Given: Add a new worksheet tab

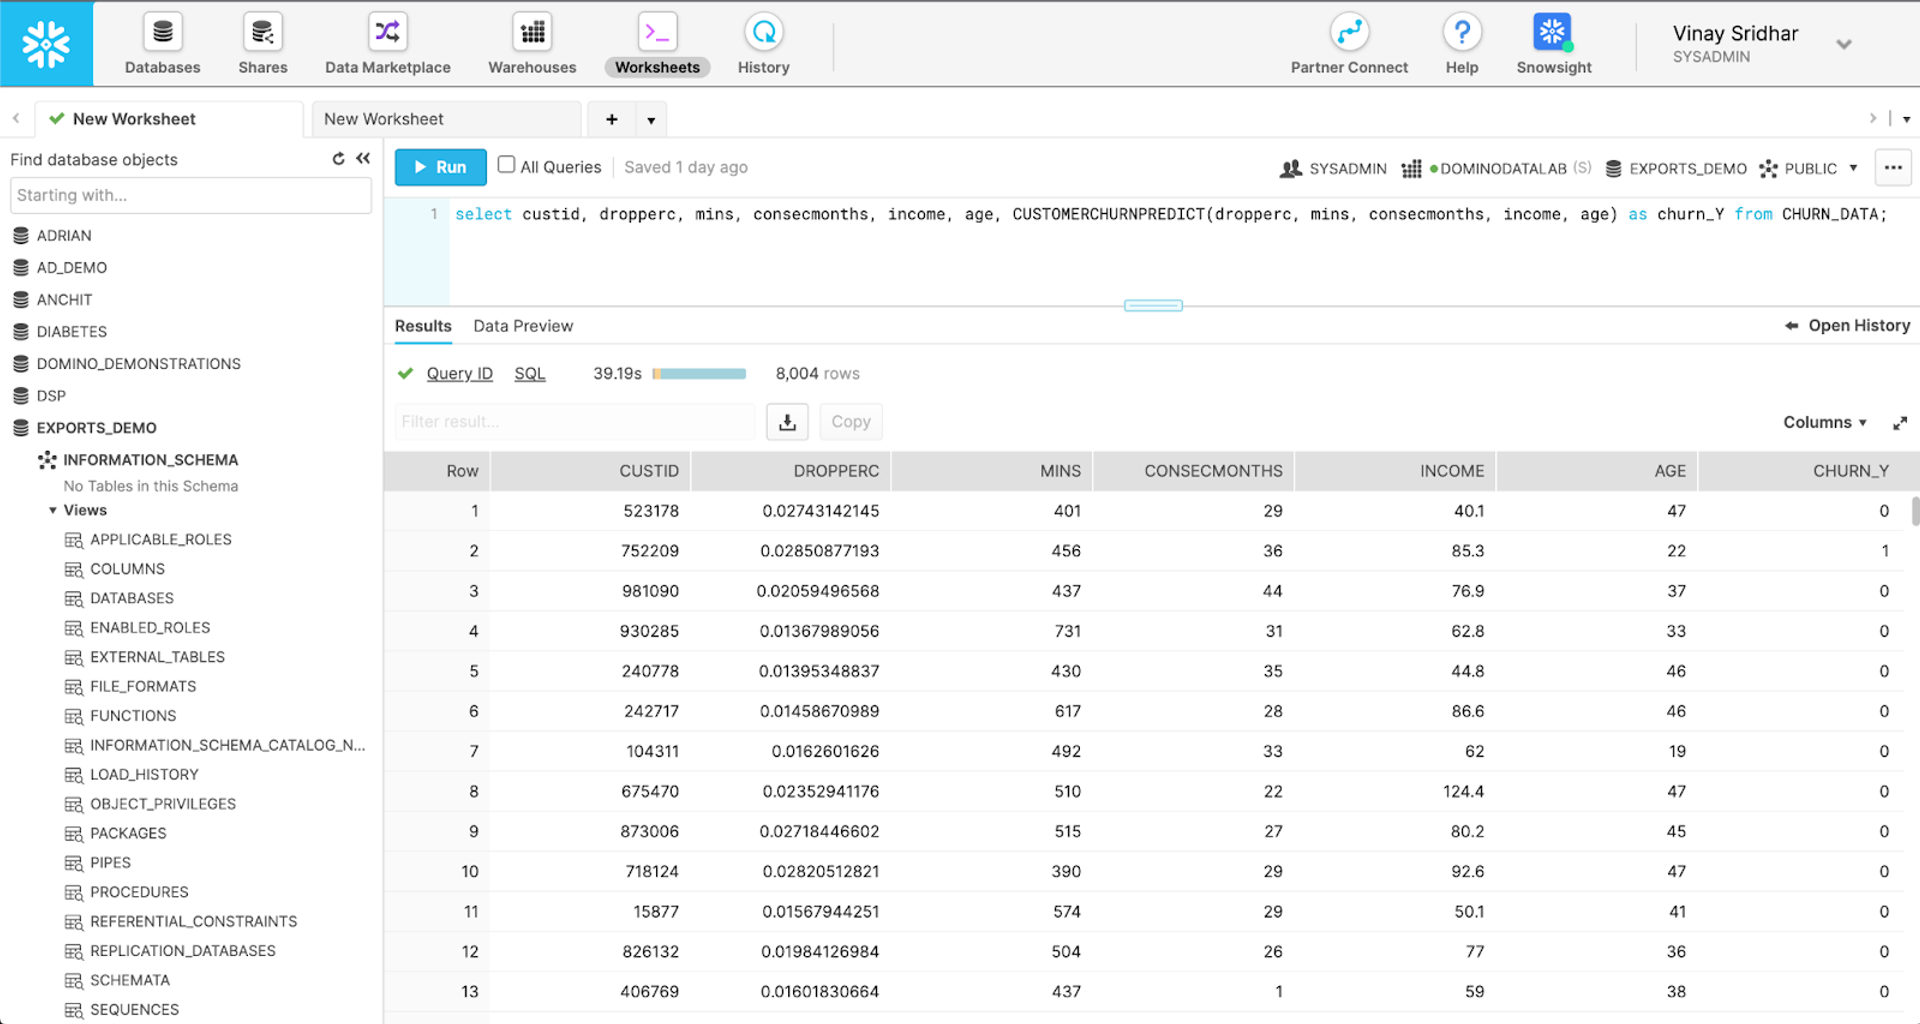Looking at the screenshot, I should [612, 120].
